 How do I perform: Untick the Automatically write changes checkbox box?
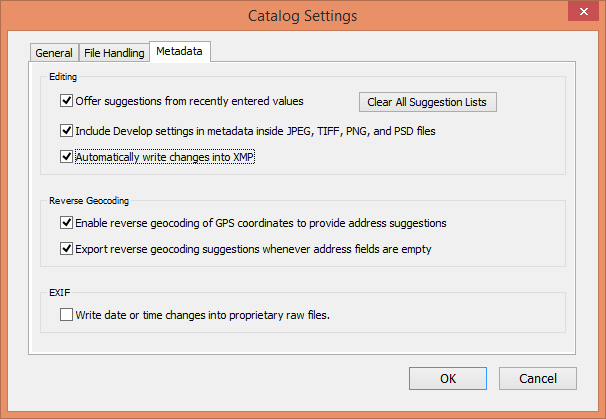tap(66, 157)
